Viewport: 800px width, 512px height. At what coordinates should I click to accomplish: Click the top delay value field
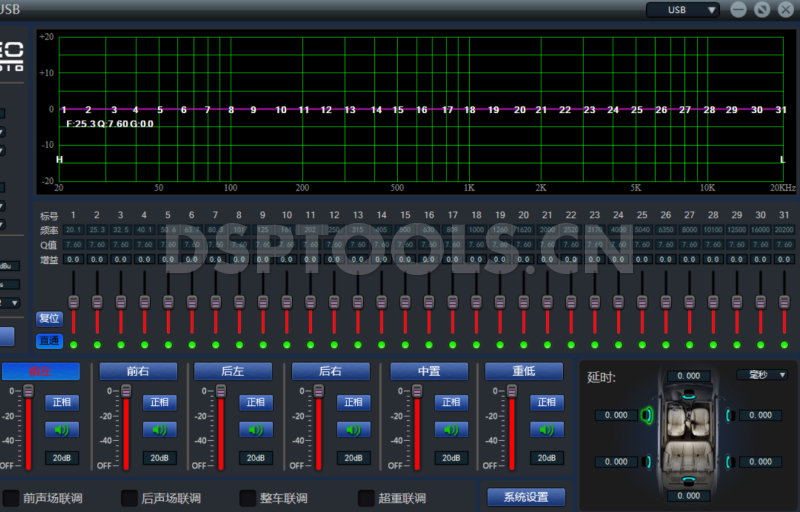pos(688,376)
